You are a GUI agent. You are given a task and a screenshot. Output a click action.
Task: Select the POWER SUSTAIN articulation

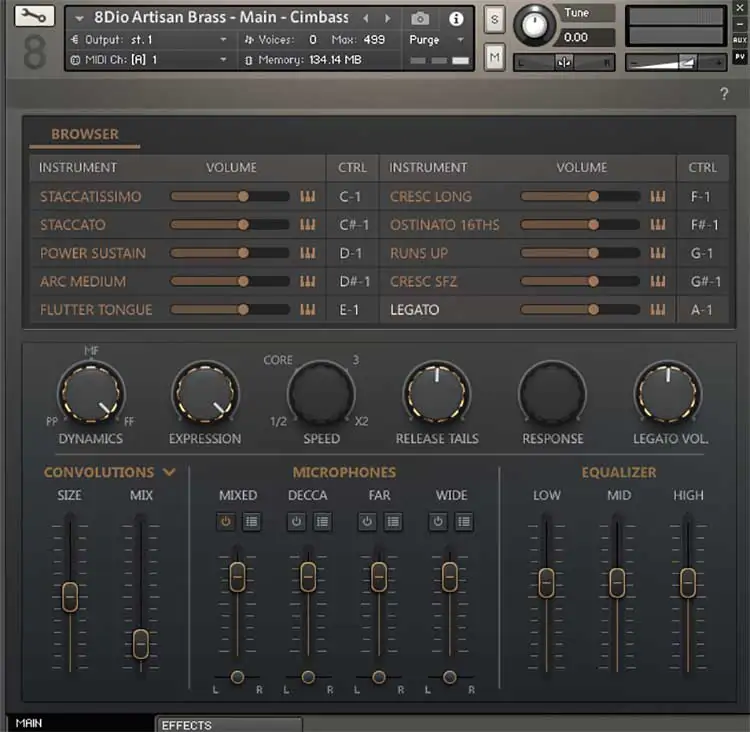[x=93, y=253]
